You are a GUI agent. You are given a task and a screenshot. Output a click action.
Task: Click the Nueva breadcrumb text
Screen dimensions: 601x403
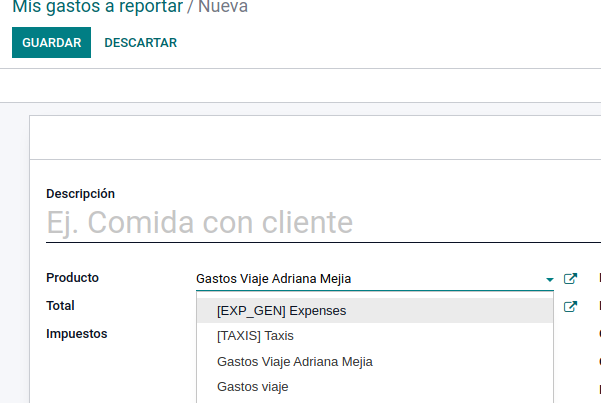coord(223,7)
